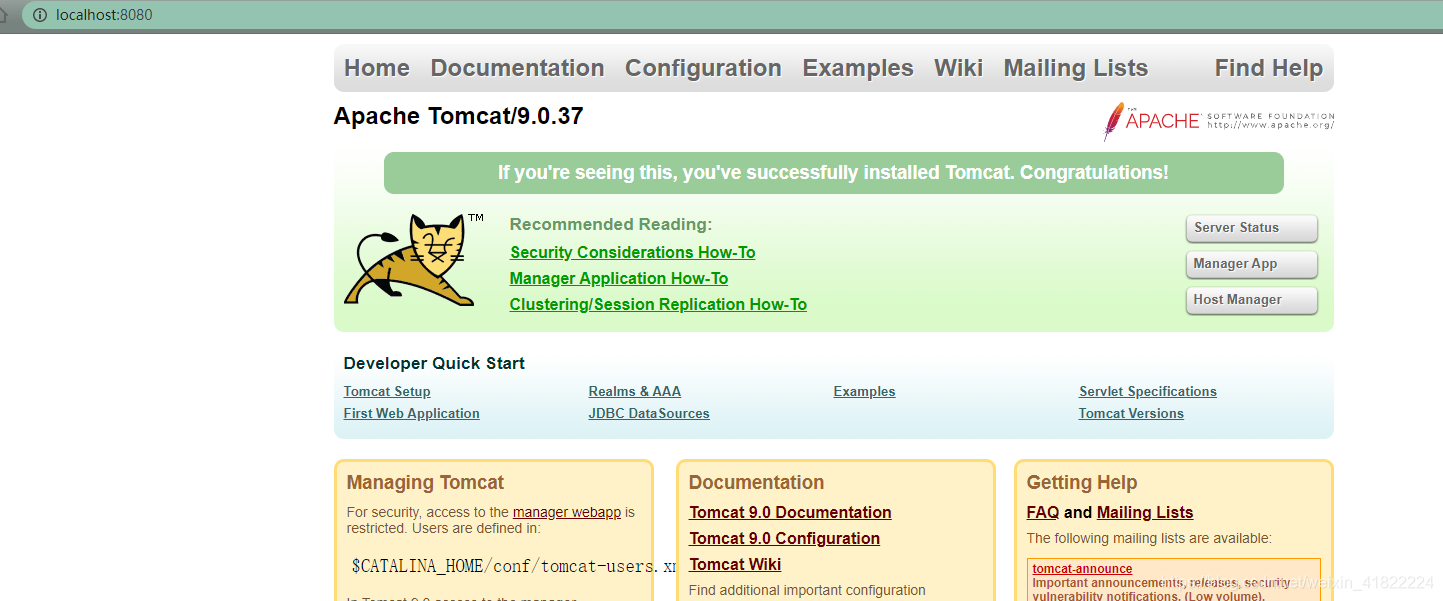Click the successfully installed Tomcat congratulations banner
This screenshot has height=601, width=1443.
pos(833,173)
